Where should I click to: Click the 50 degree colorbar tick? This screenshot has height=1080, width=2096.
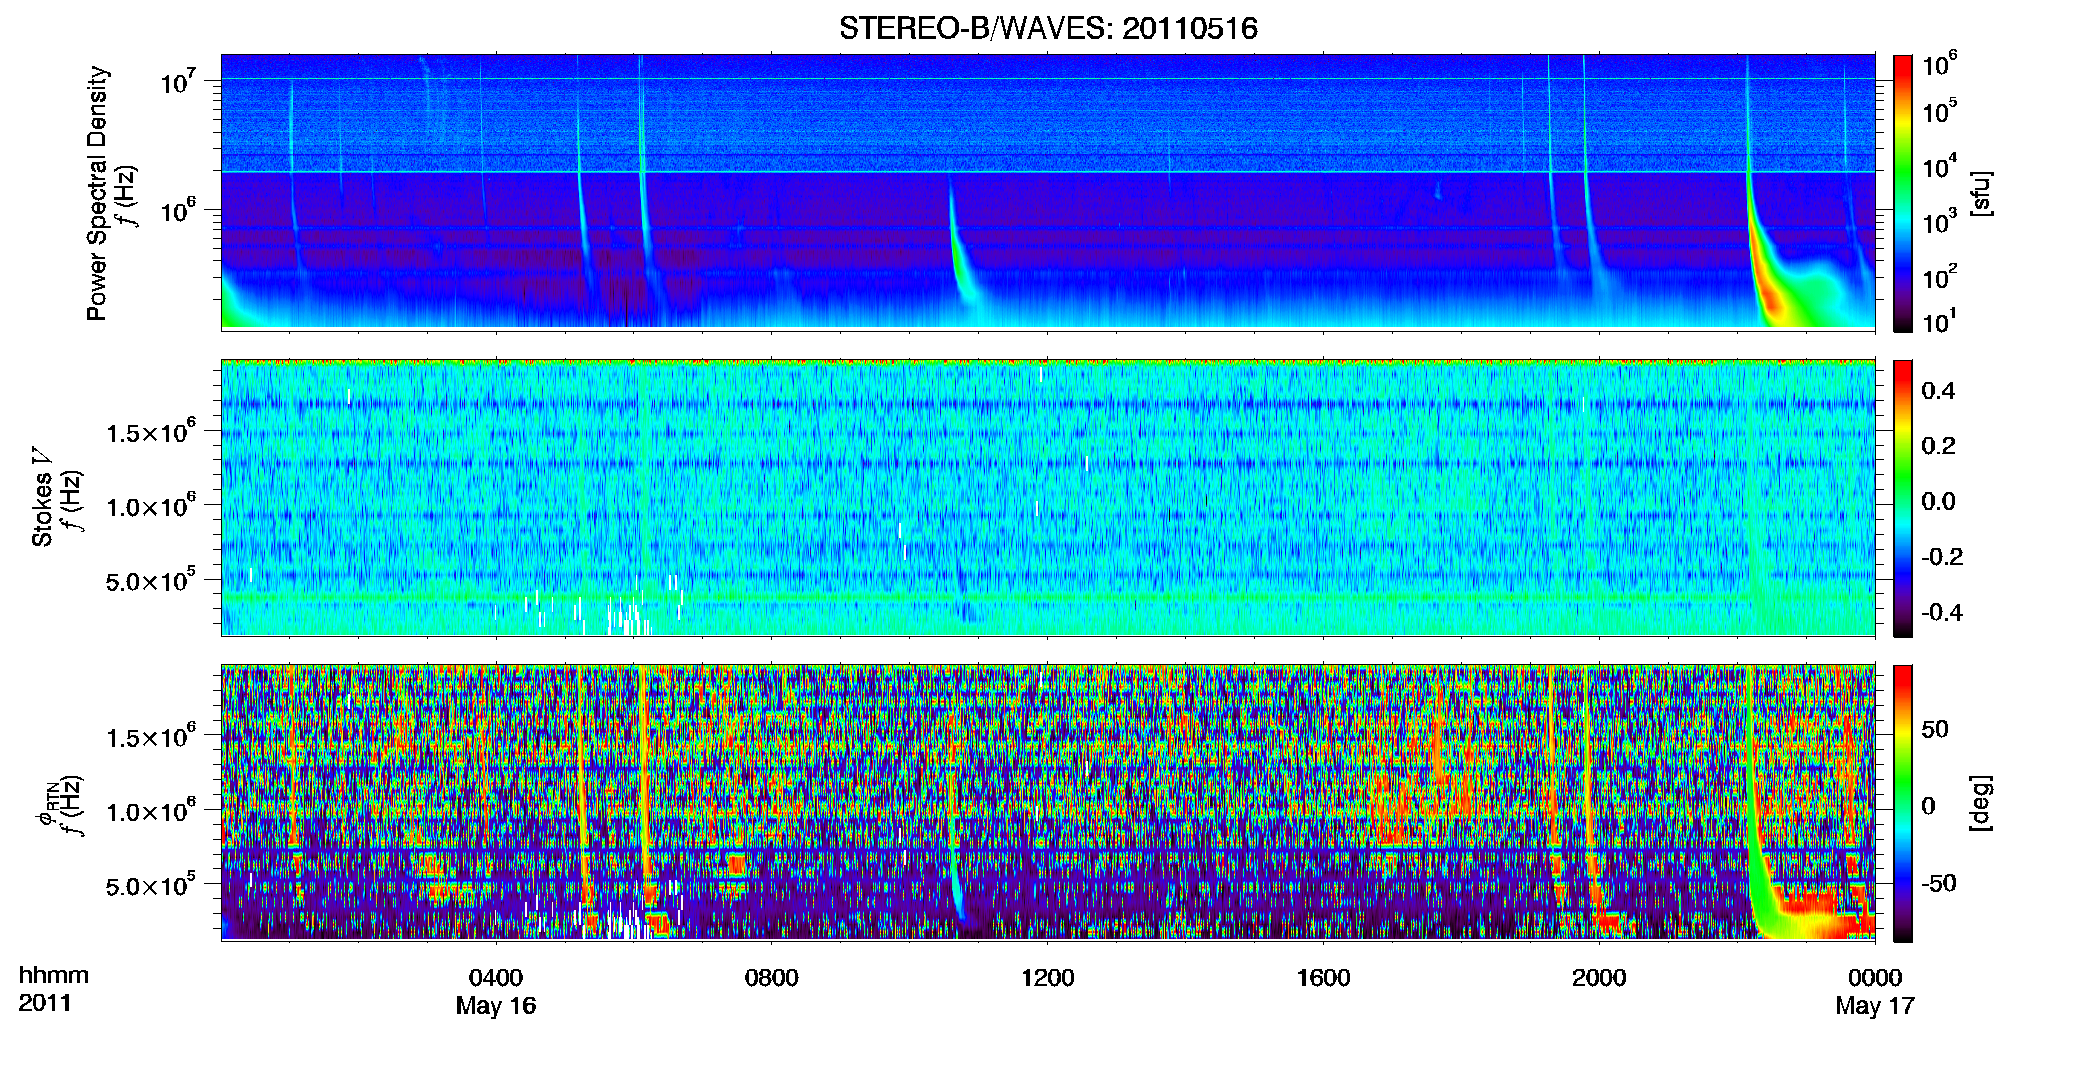pyautogui.click(x=1935, y=729)
